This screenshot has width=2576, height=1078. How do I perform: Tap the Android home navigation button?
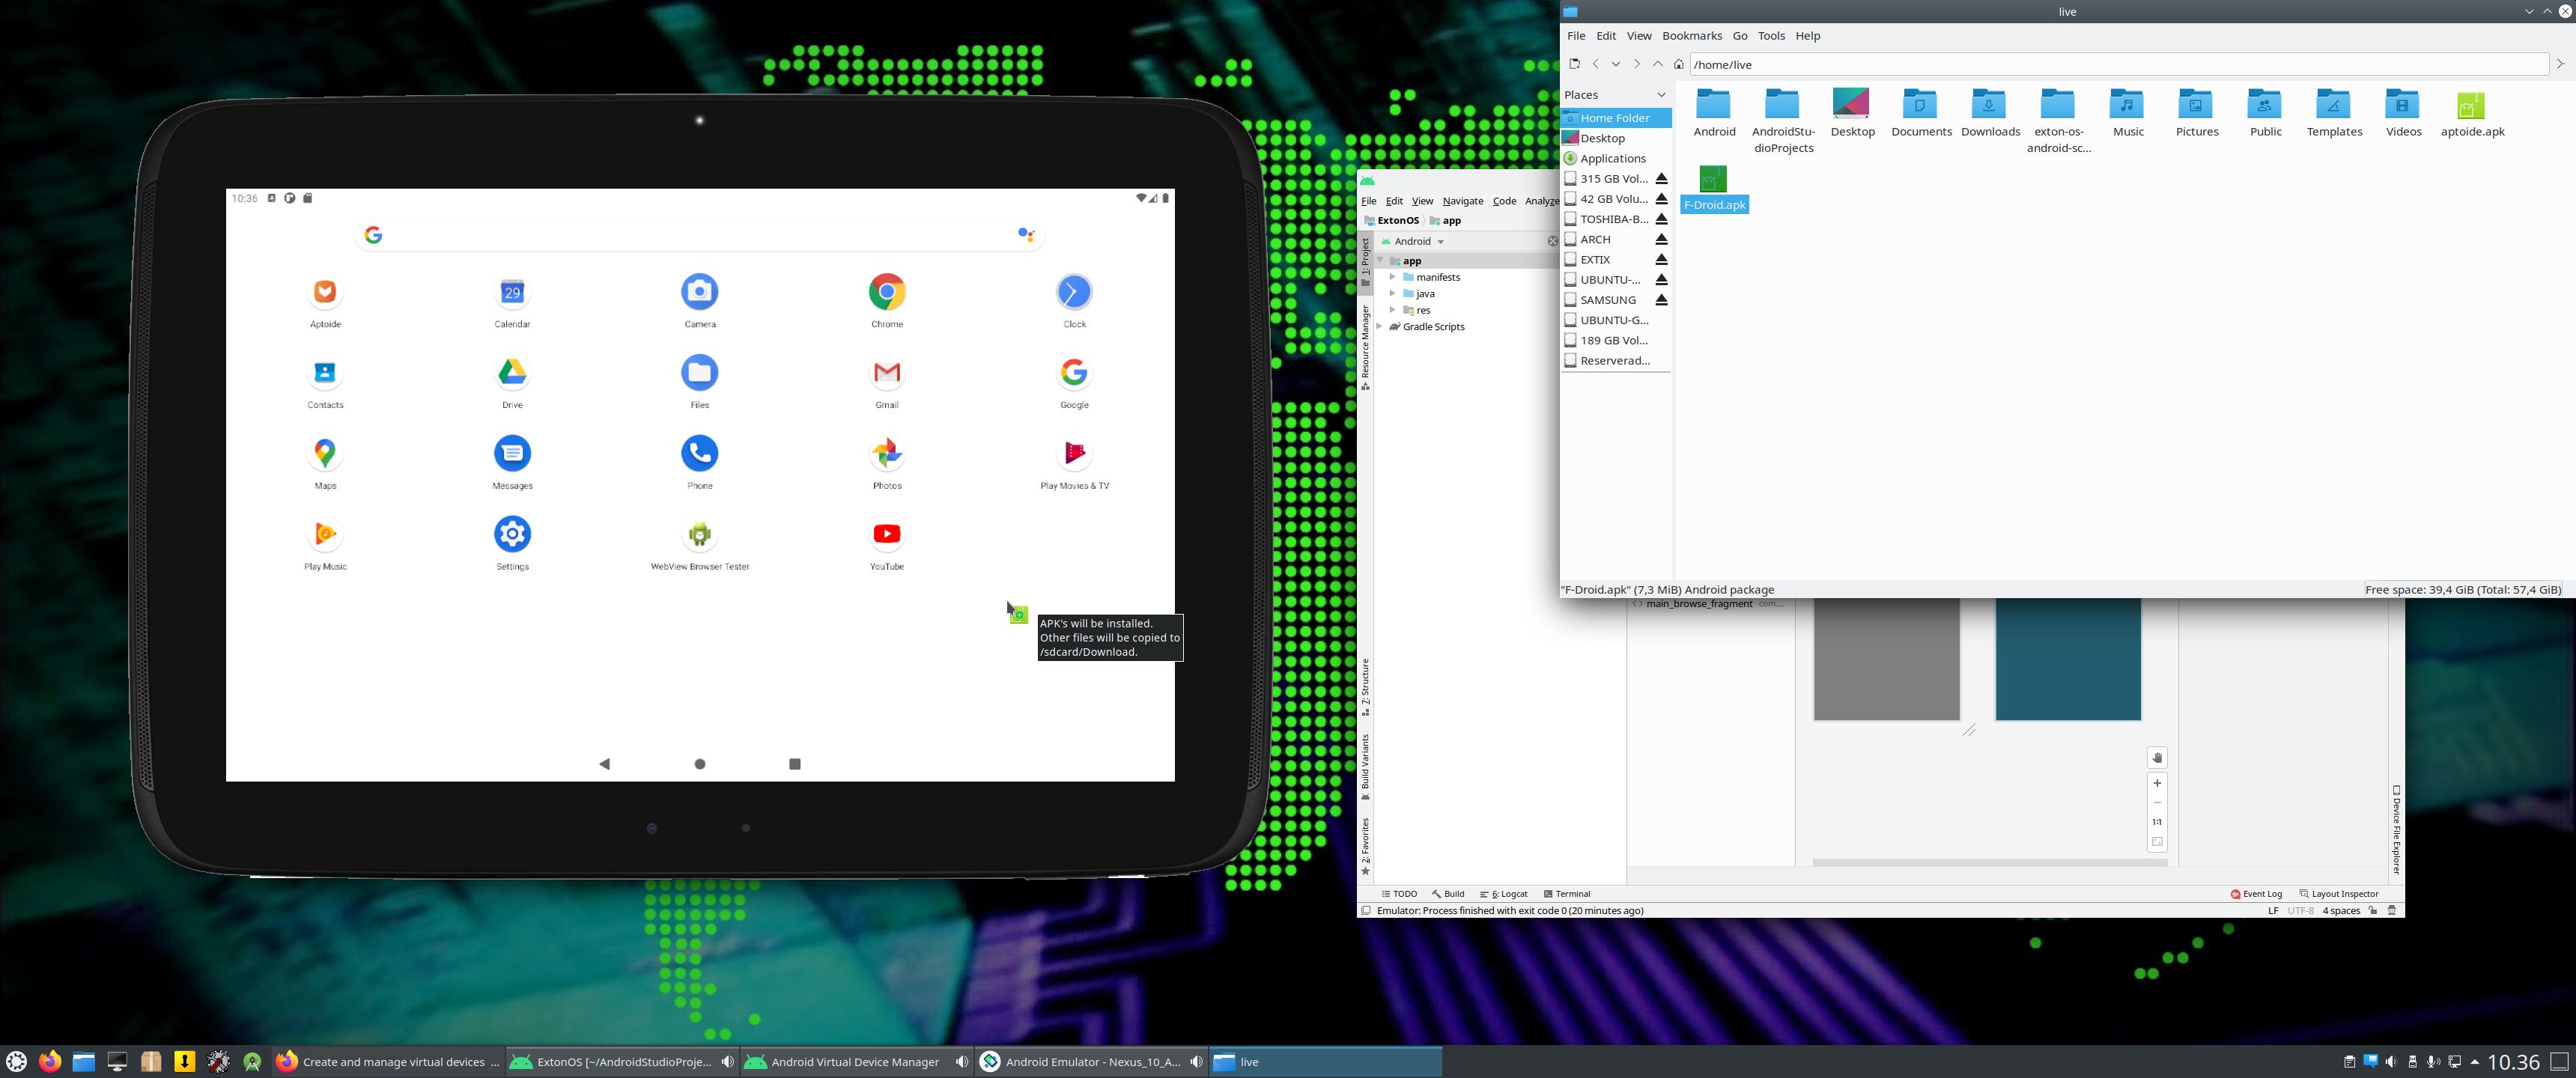[x=700, y=764]
